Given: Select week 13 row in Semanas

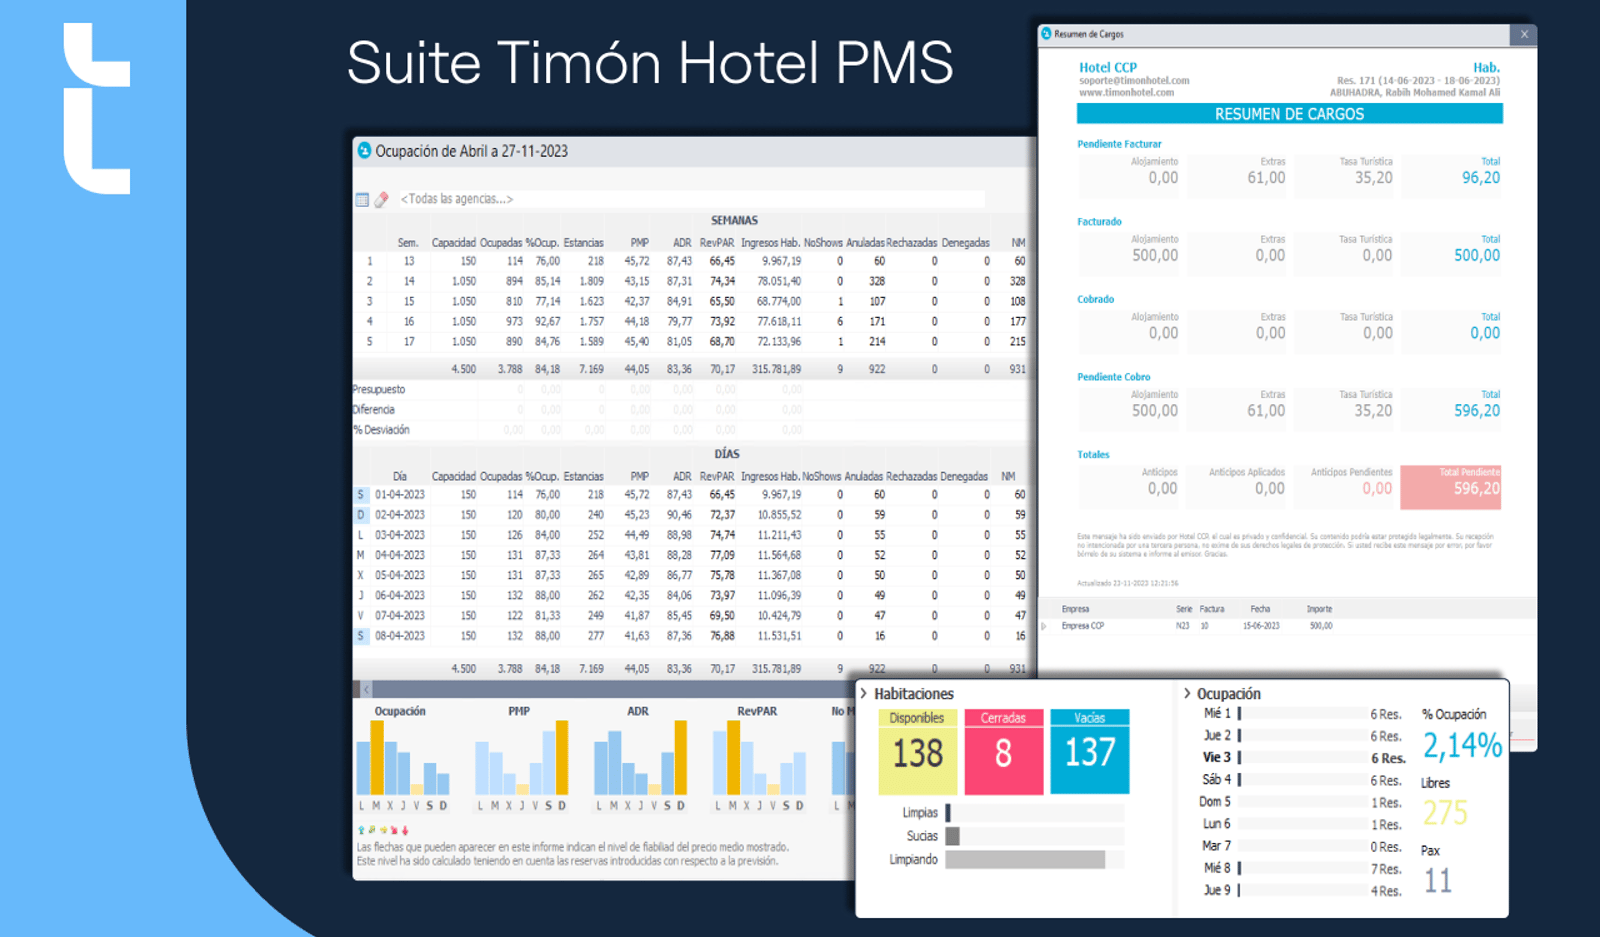Looking at the screenshot, I should (x=692, y=261).
